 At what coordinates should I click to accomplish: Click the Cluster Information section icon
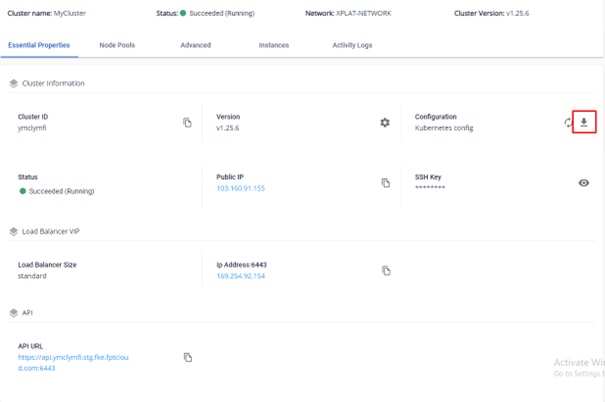13,84
